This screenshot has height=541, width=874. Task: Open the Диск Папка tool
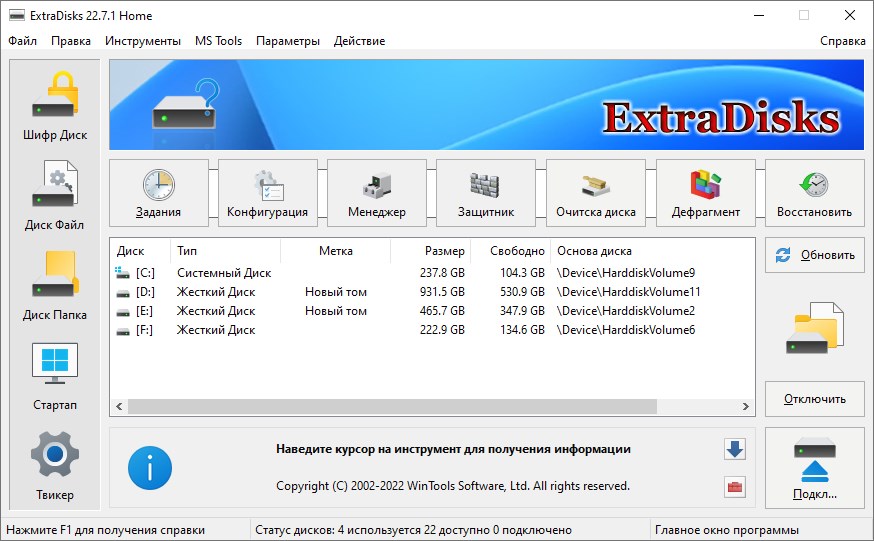click(55, 286)
